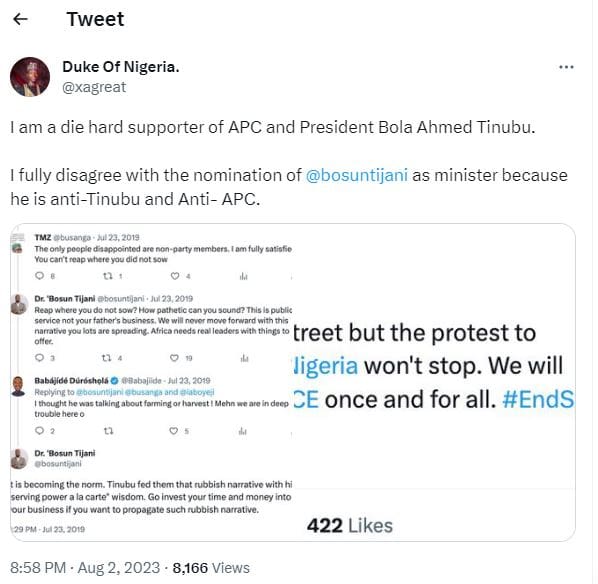Open the 422 Likes count
Image resolution: width=598 pixels, height=584 pixels.
point(350,526)
